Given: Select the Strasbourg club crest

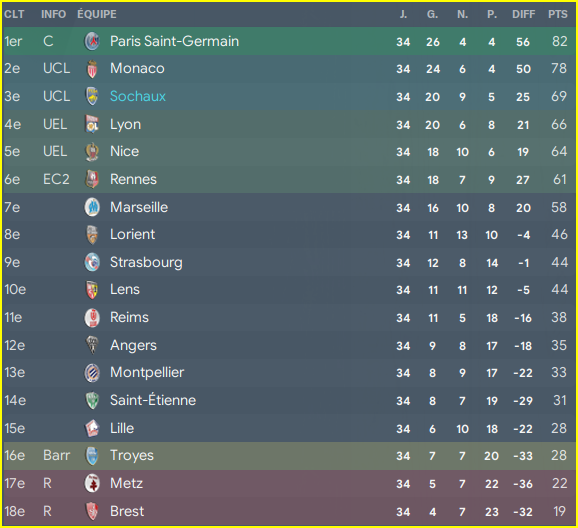Looking at the screenshot, I should click(x=92, y=263).
